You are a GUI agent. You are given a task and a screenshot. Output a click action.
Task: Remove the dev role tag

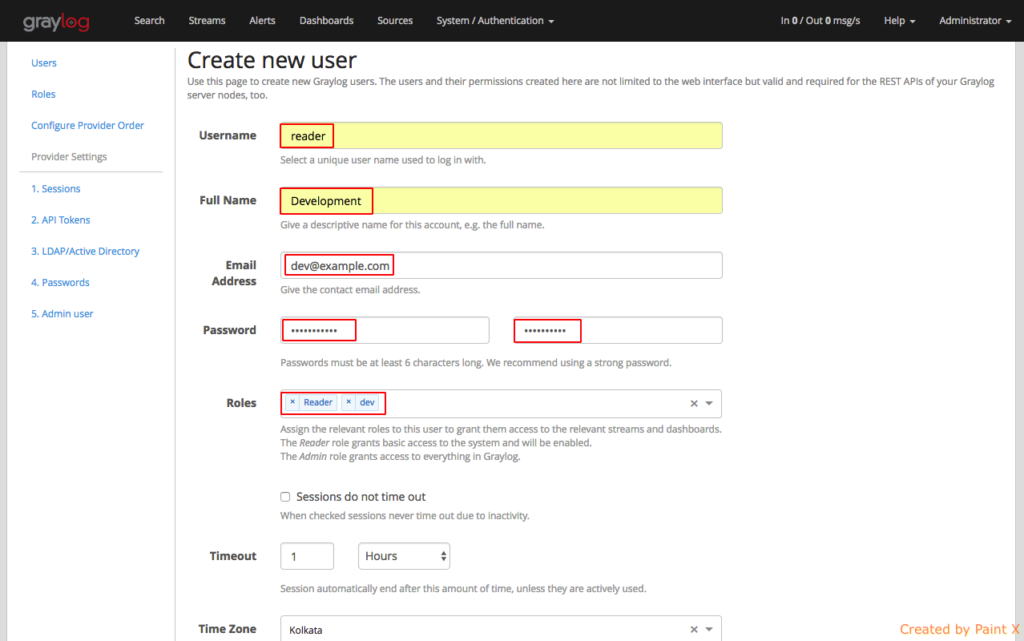tap(351, 402)
